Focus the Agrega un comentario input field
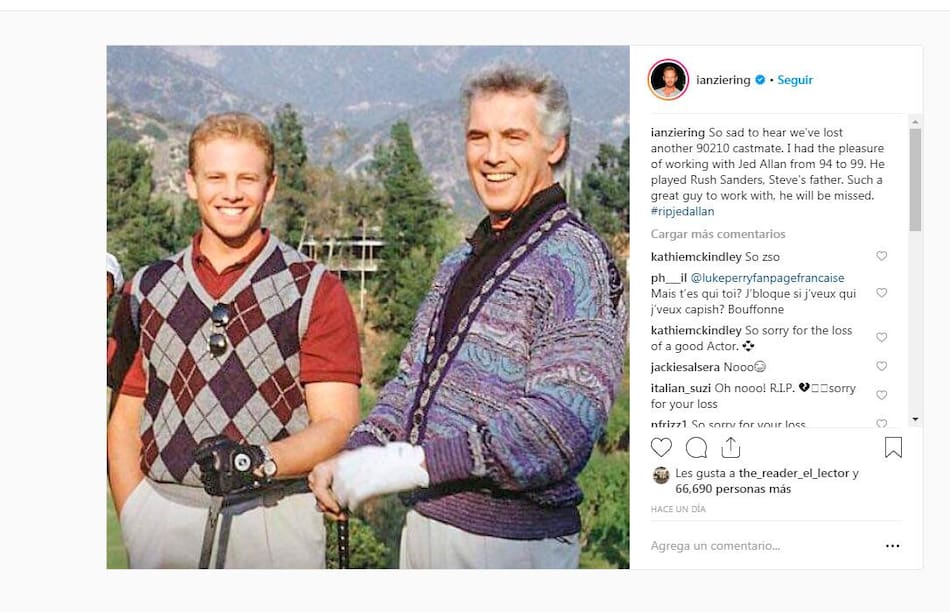Image resolution: width=950 pixels, height=612 pixels. coord(763,546)
